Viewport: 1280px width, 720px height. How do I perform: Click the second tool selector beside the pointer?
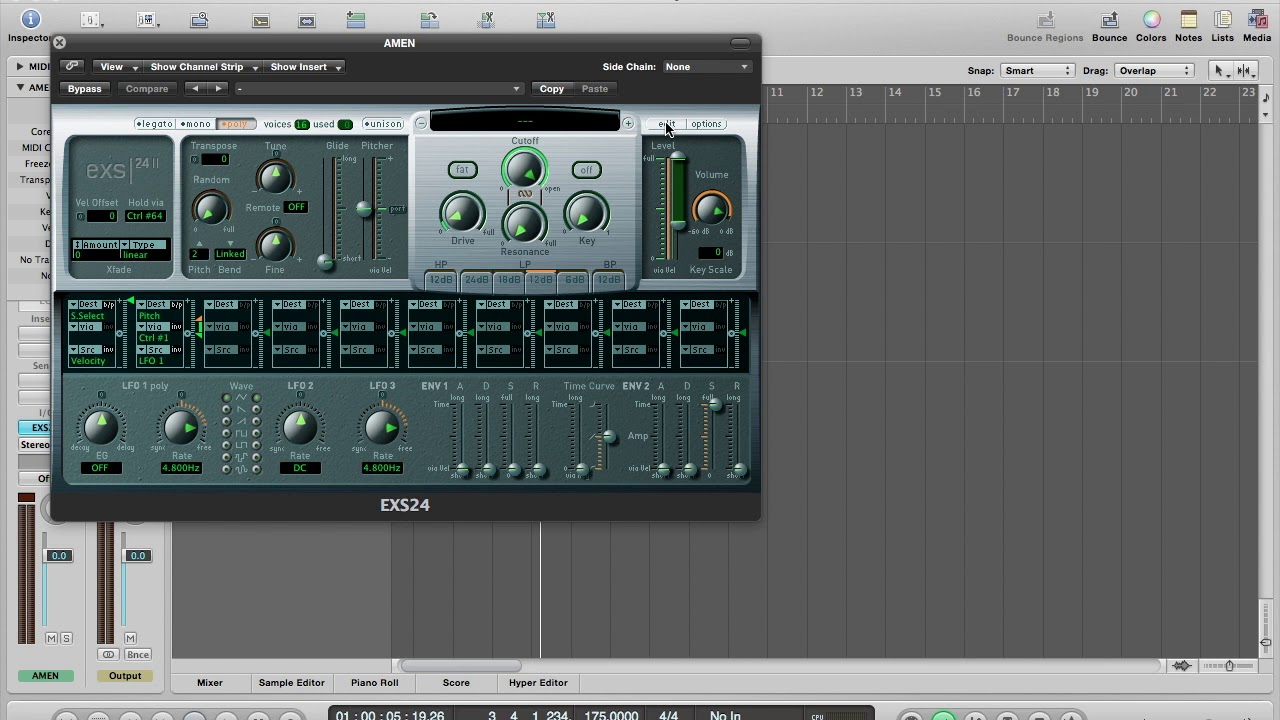(x=1245, y=70)
